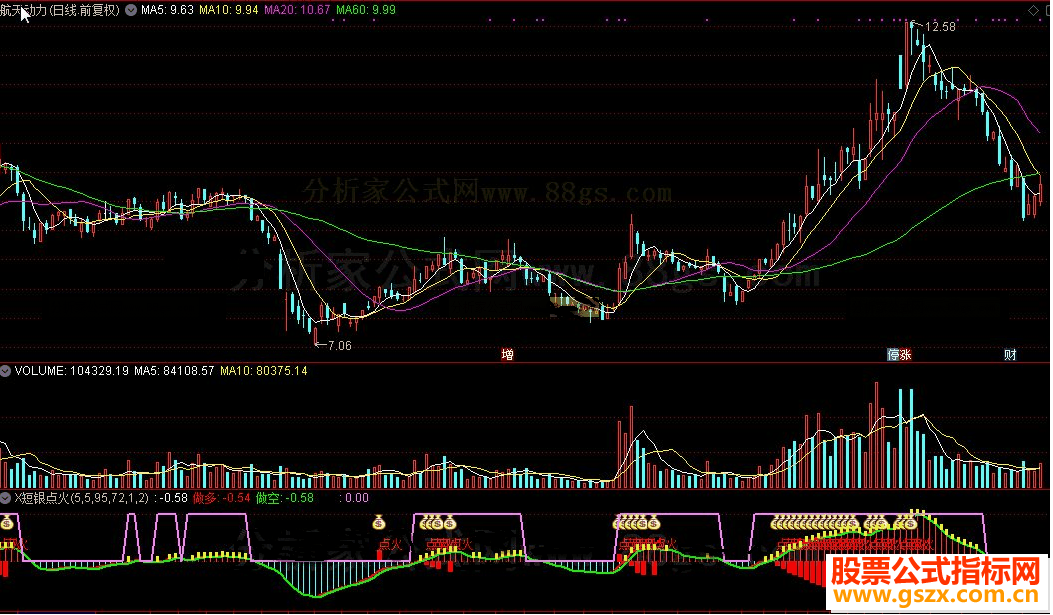Click the MA60: 9.99 label
Image resolution: width=1053 pixels, height=615 pixels.
click(365, 10)
